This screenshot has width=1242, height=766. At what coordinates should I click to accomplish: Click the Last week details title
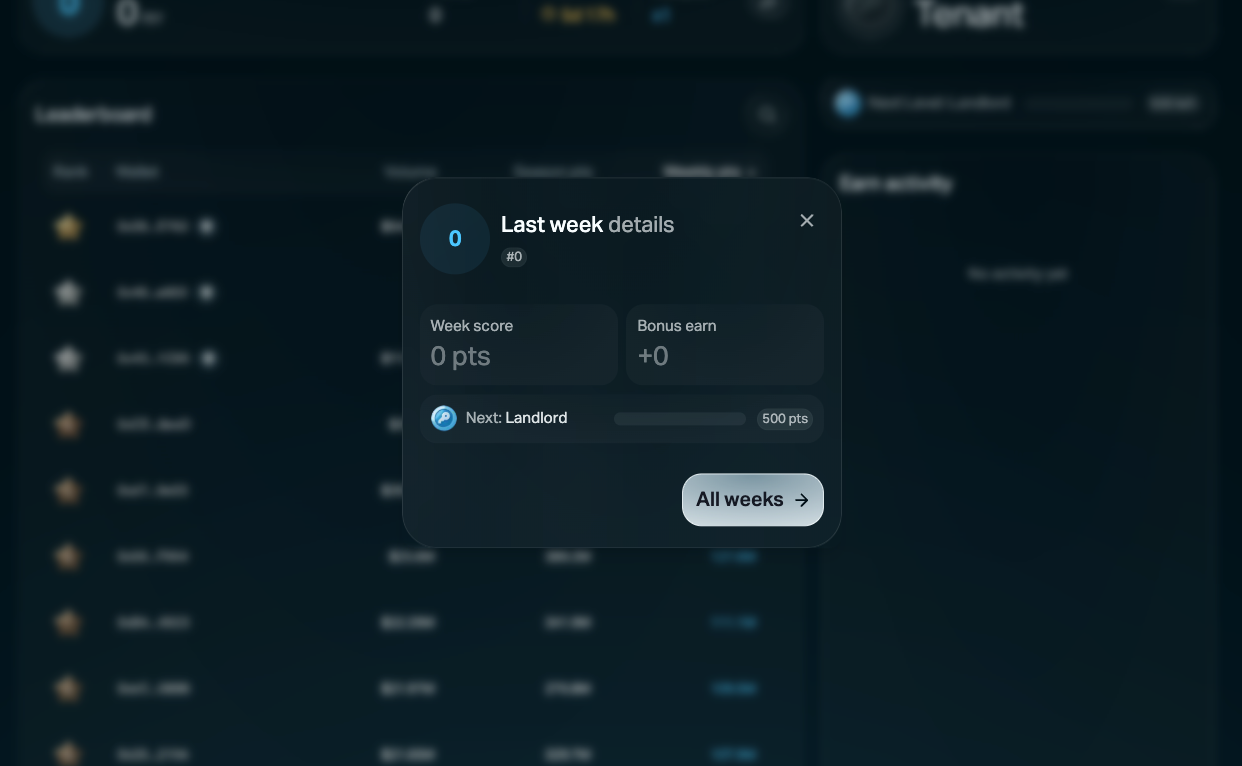click(587, 225)
